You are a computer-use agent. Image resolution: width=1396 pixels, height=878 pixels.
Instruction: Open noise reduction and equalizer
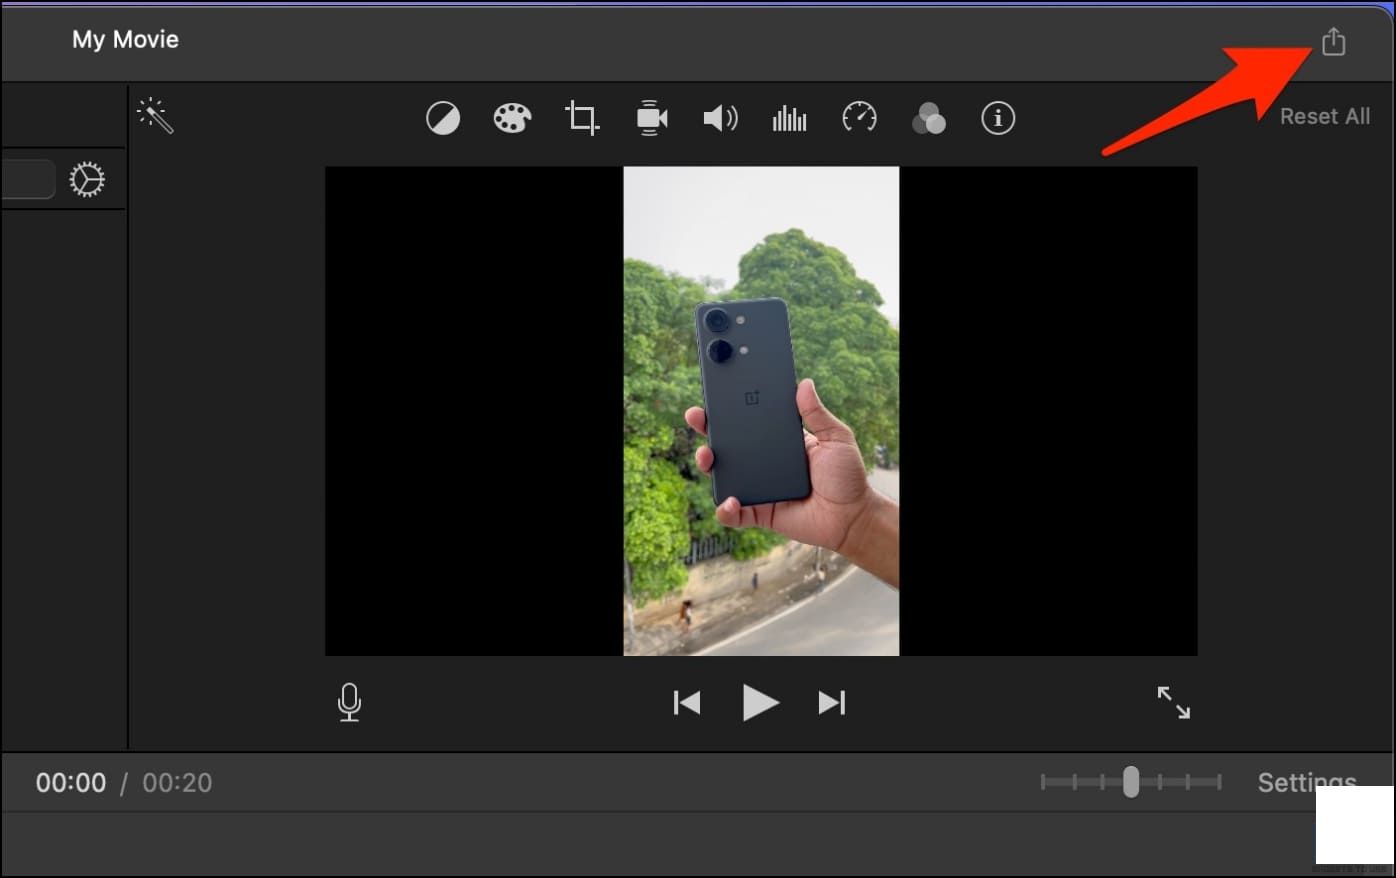(x=789, y=119)
